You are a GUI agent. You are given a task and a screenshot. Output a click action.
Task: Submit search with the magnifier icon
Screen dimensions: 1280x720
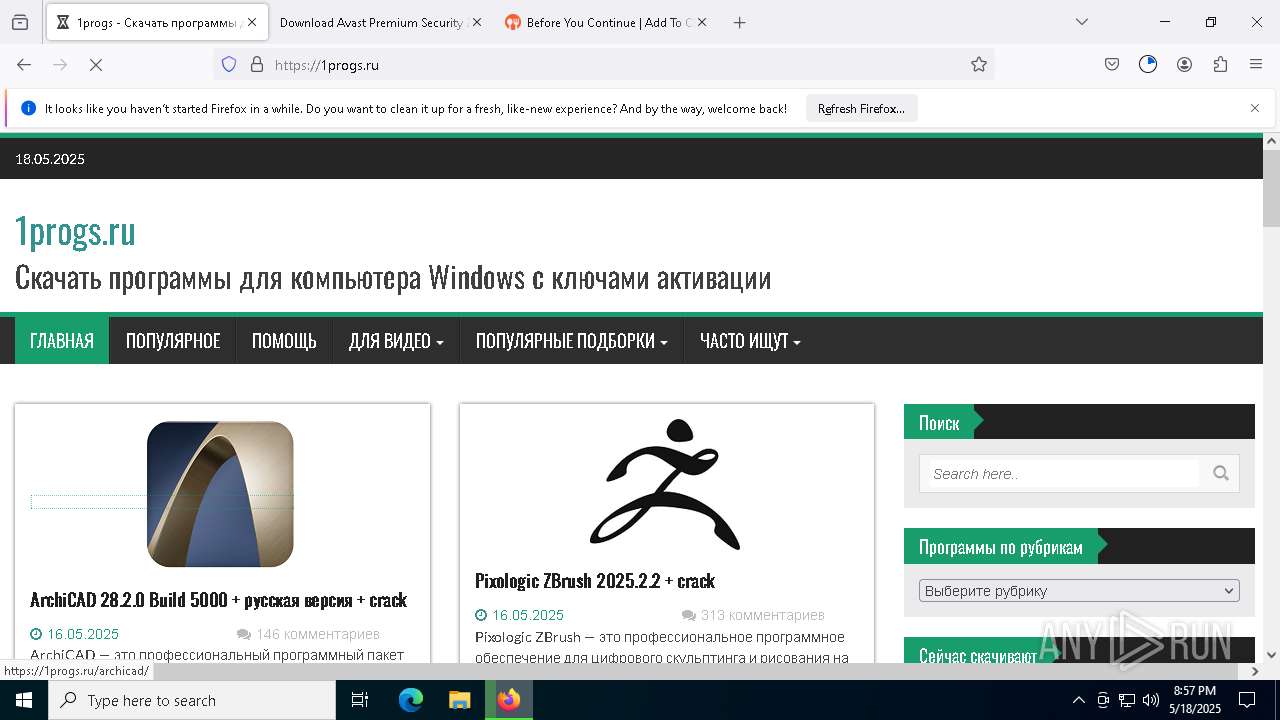[1221, 474]
